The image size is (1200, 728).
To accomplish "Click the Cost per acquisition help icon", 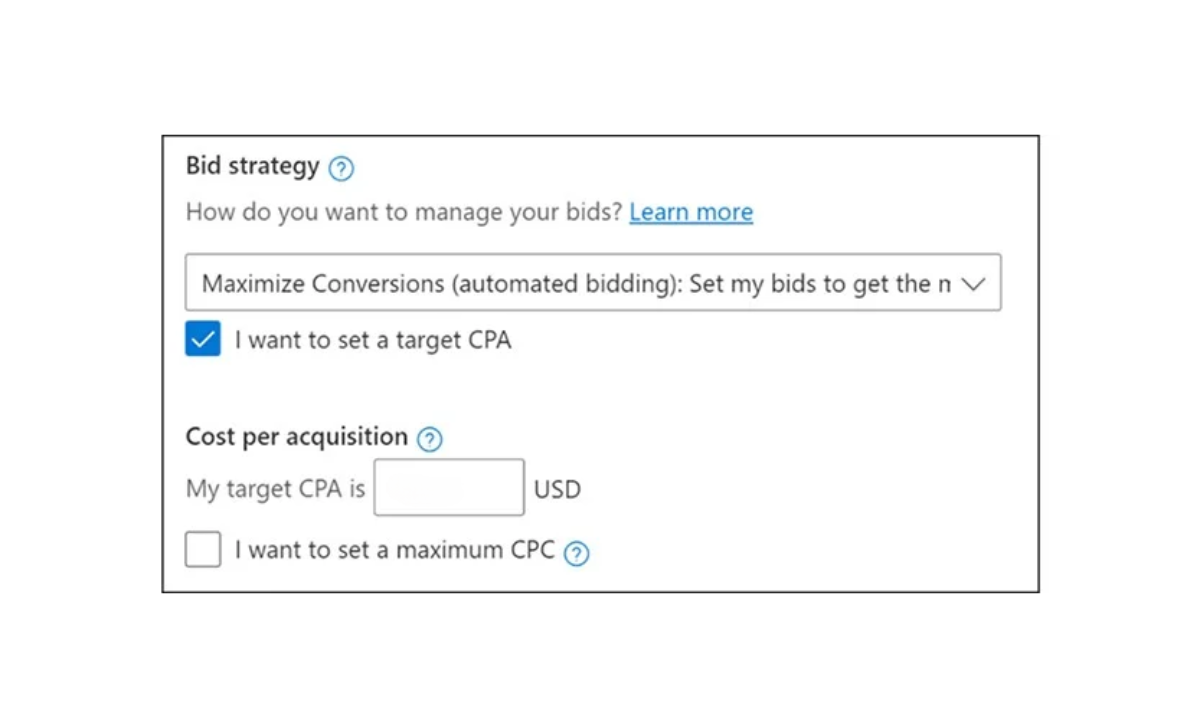I will (430, 439).
